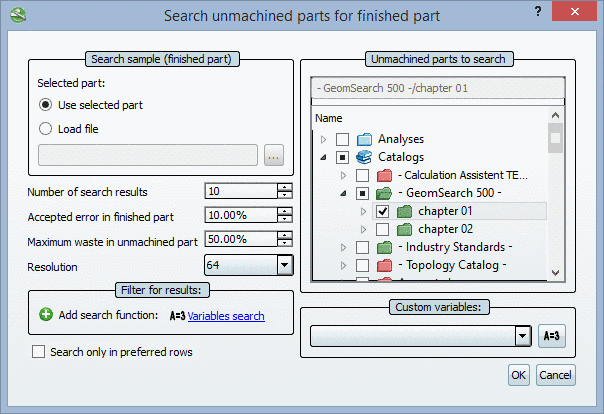Click the green plus Add search function icon
The height and width of the screenshot is (414, 604).
tap(46, 315)
